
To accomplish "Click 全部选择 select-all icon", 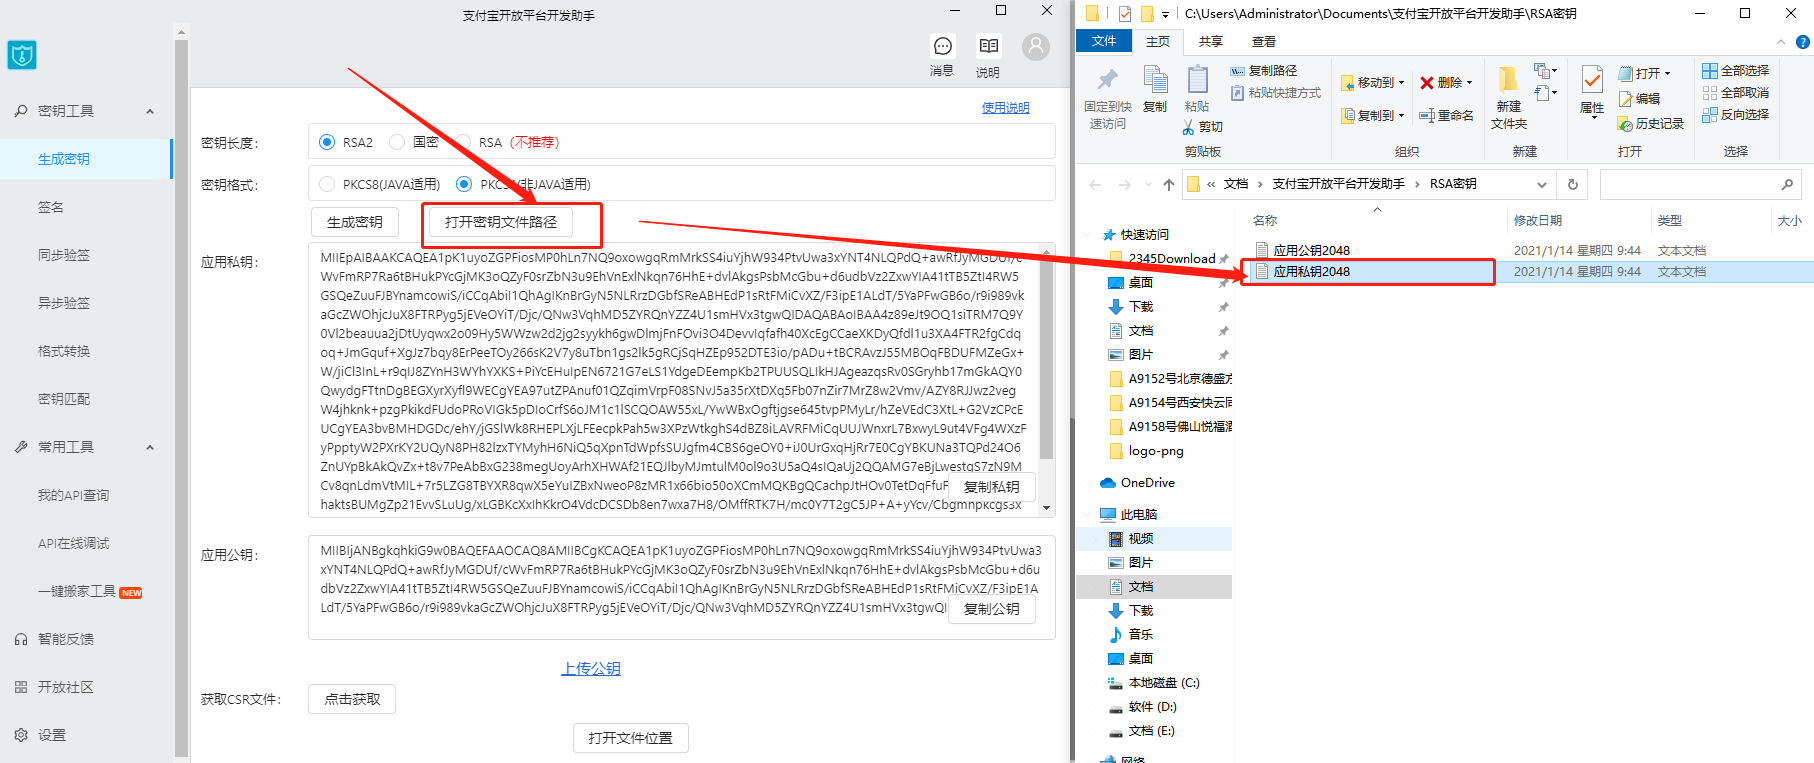I will (1710, 71).
